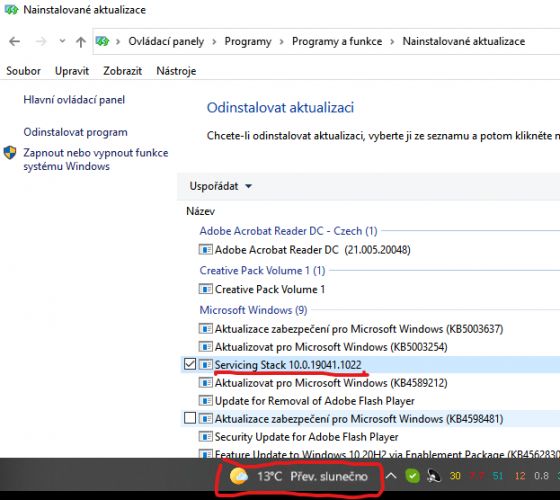Open the recent locations dropdown arrow
The height and width of the screenshot is (500, 560).
(x=62, y=41)
